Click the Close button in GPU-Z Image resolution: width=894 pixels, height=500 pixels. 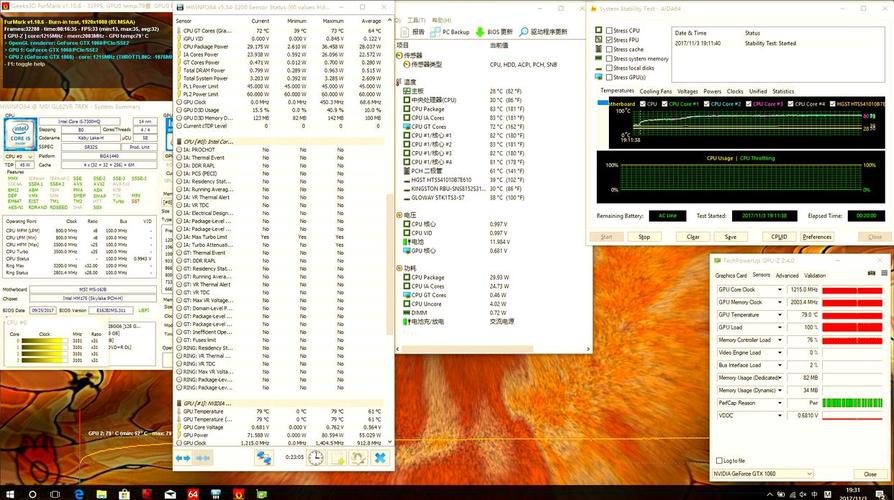870,474
